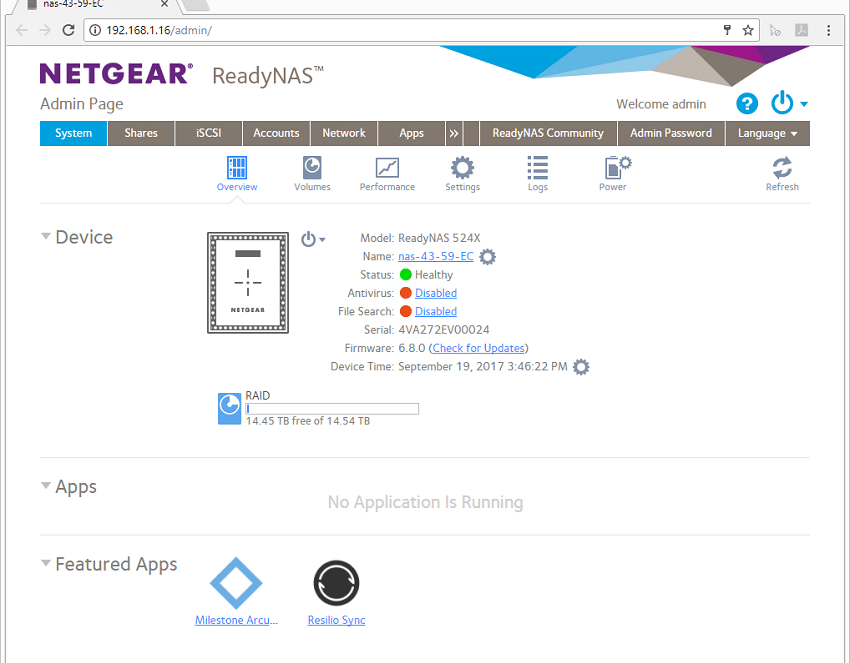Close the nas-43-59-EC browser tab
This screenshot has width=850, height=663.
164,4
